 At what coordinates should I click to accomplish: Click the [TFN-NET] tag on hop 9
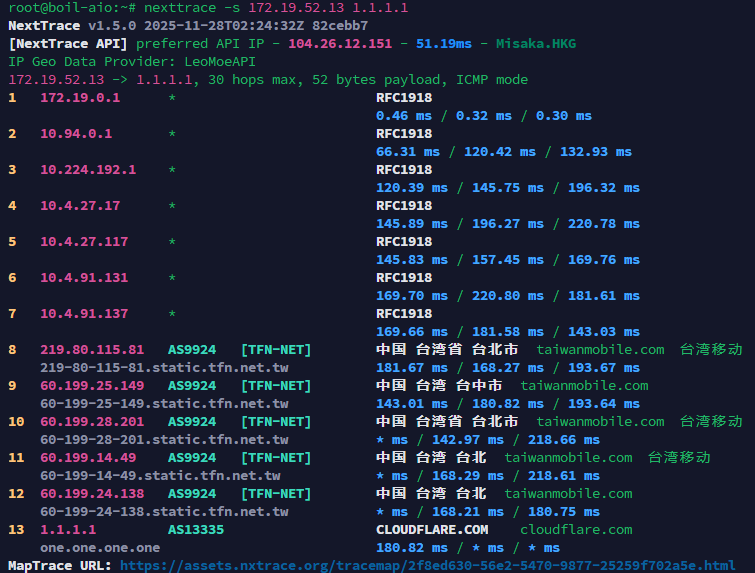click(x=276, y=386)
